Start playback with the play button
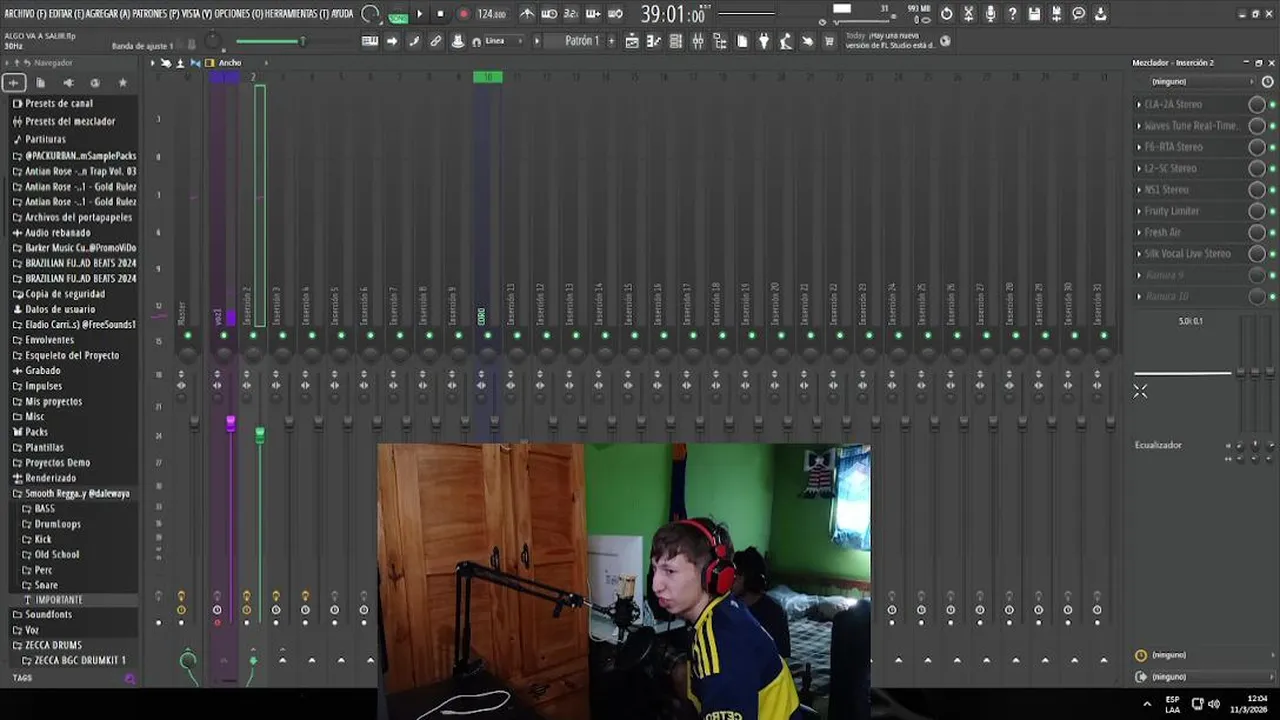Screen dimensions: 1280x720 click(x=419, y=14)
